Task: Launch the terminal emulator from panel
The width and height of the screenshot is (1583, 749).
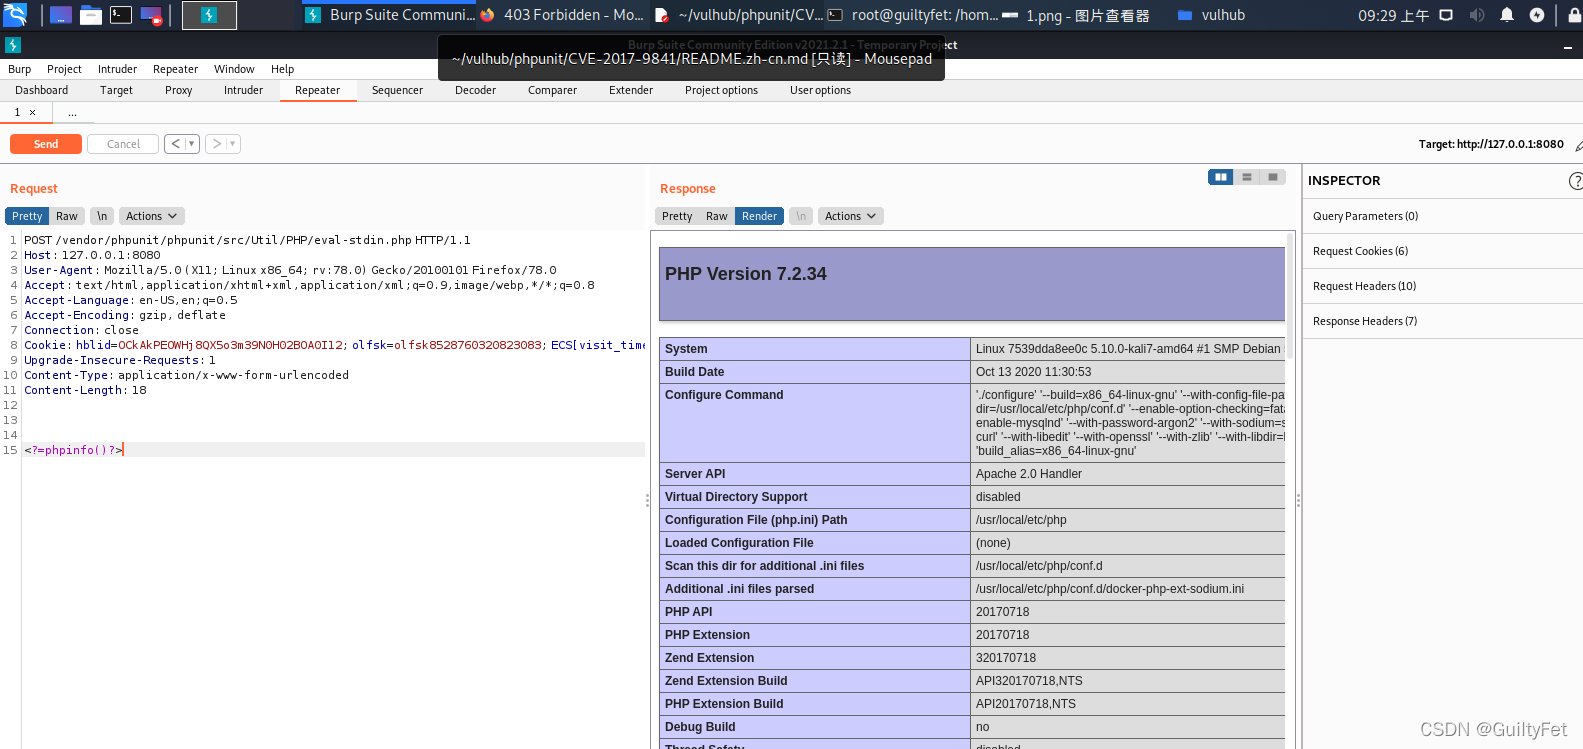Action: tap(121, 15)
